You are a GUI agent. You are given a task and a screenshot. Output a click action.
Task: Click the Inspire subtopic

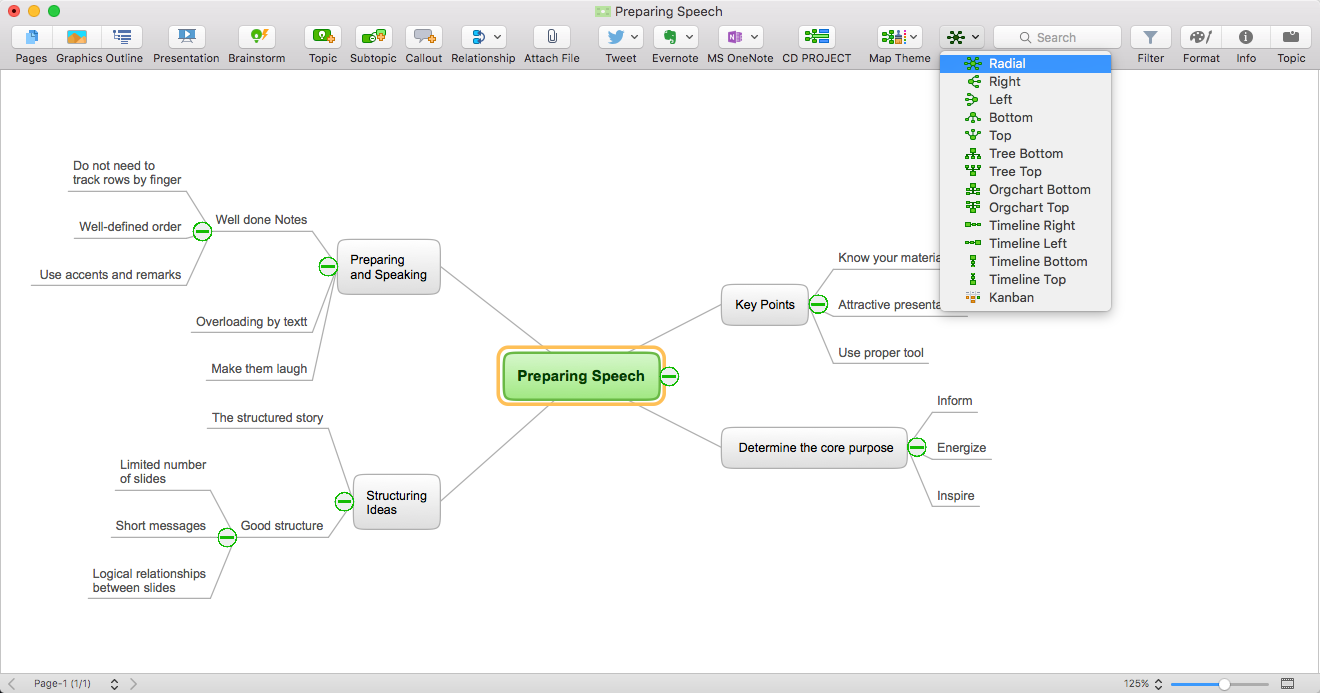click(x=956, y=496)
